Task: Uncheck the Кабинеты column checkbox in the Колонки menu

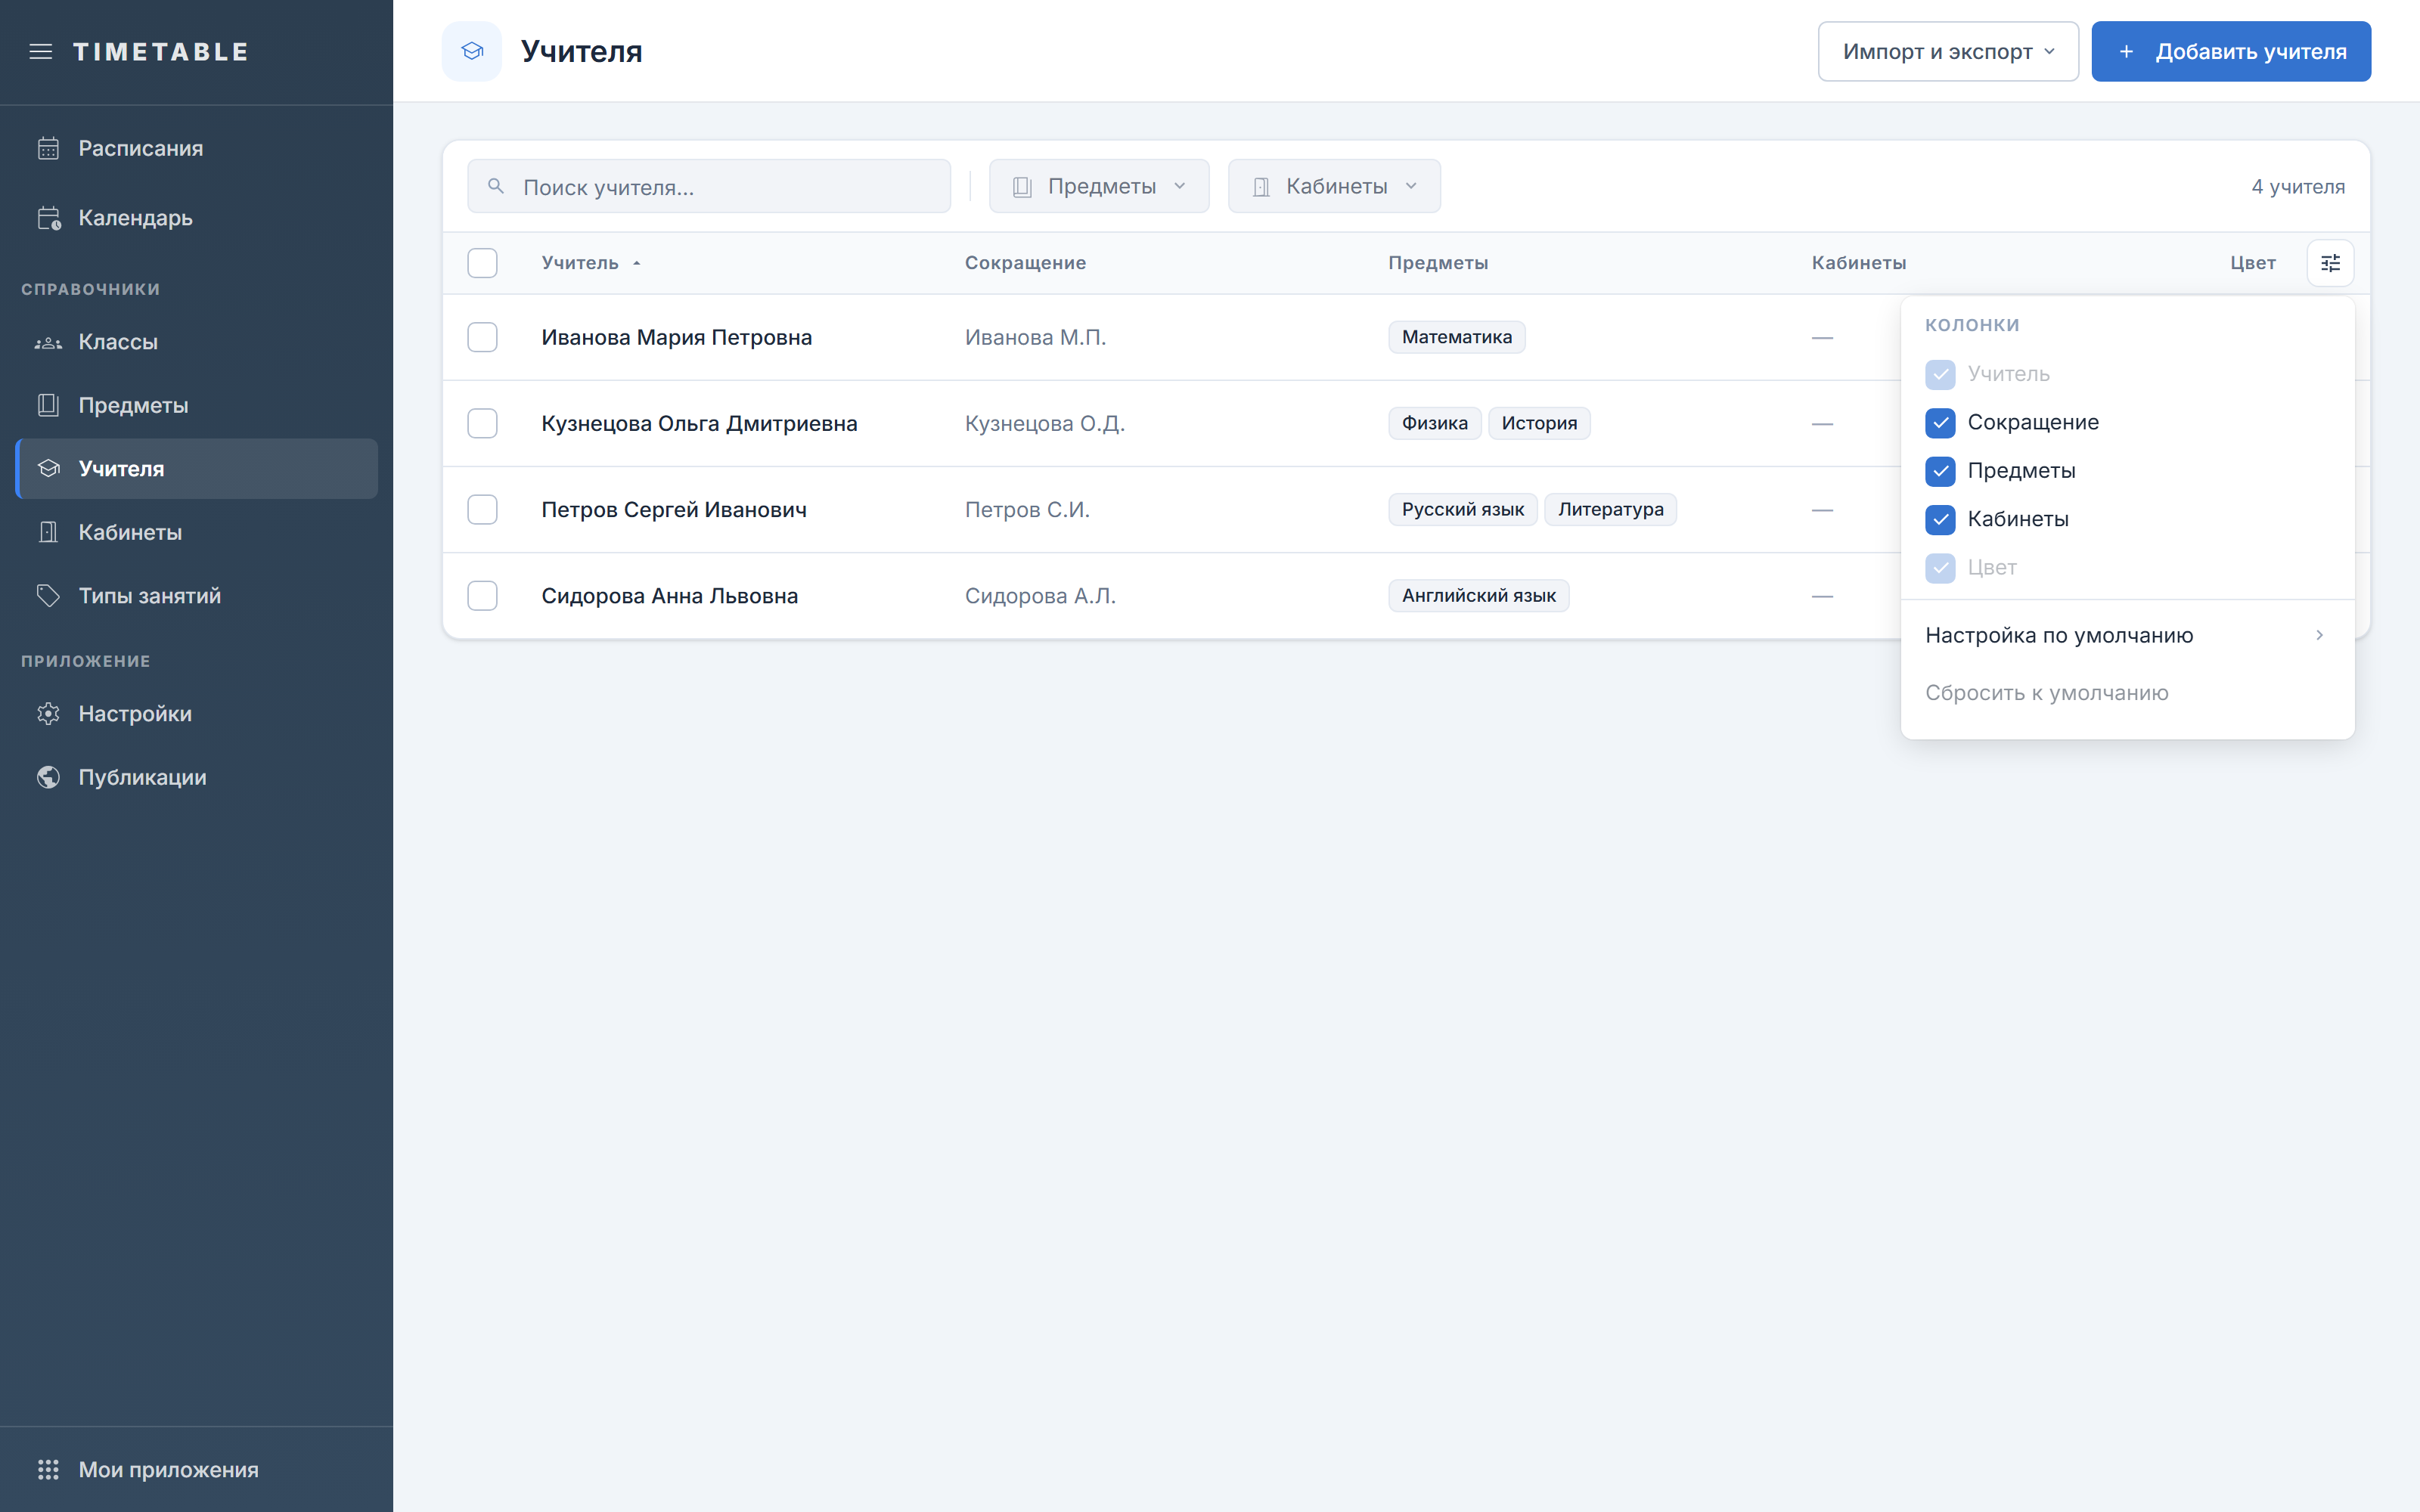Action: (x=1940, y=519)
